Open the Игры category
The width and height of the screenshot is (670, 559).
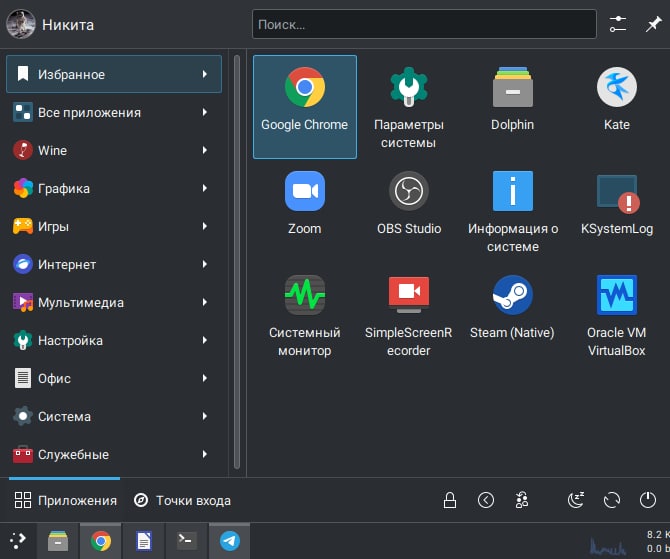[114, 227]
